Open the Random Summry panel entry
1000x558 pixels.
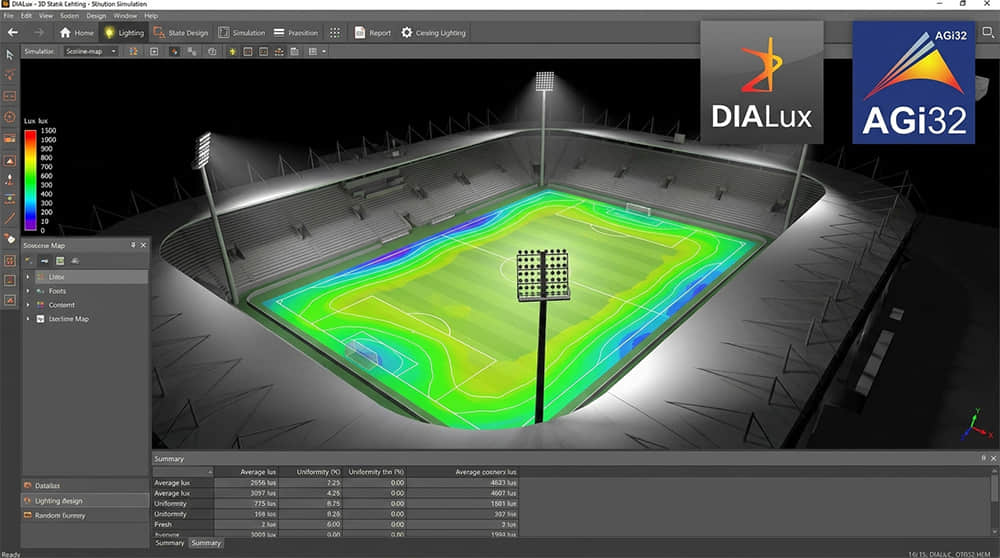[x=85, y=515]
